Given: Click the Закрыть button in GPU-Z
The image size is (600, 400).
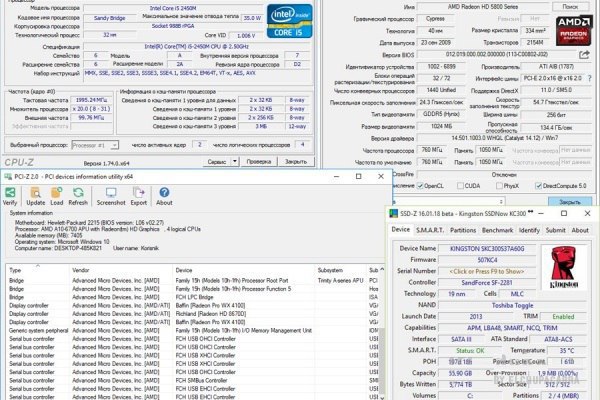Looking at the screenshot, I should coord(570,202).
